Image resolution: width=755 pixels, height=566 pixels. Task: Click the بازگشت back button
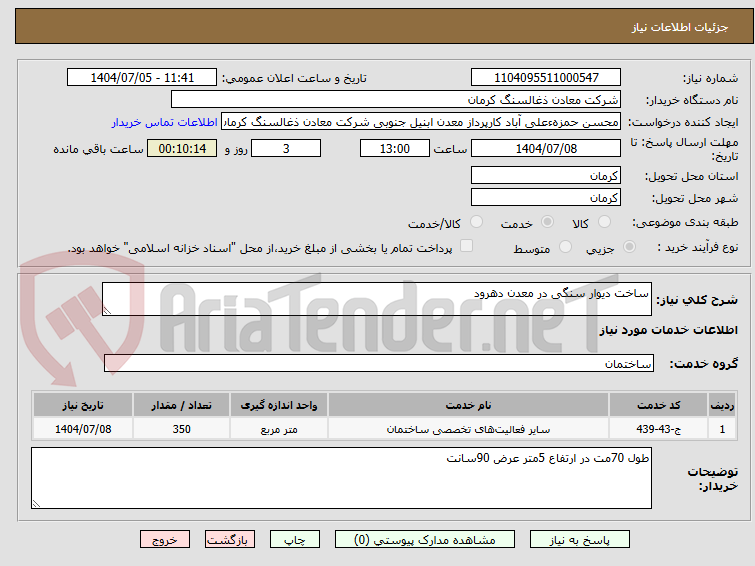coord(230,540)
